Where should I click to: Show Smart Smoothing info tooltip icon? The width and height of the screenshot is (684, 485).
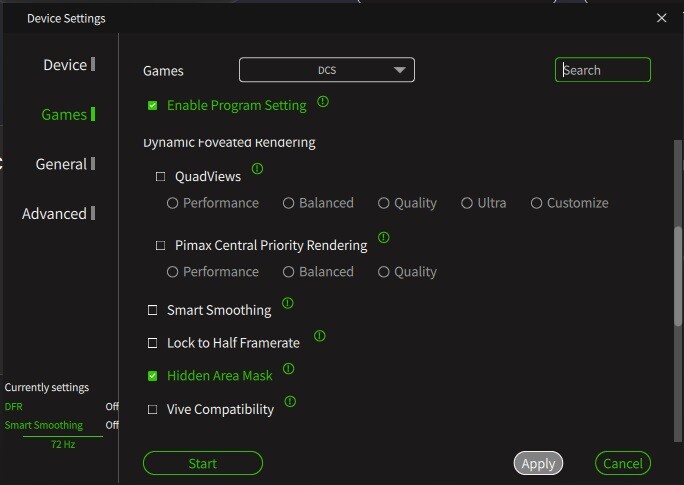[287, 303]
